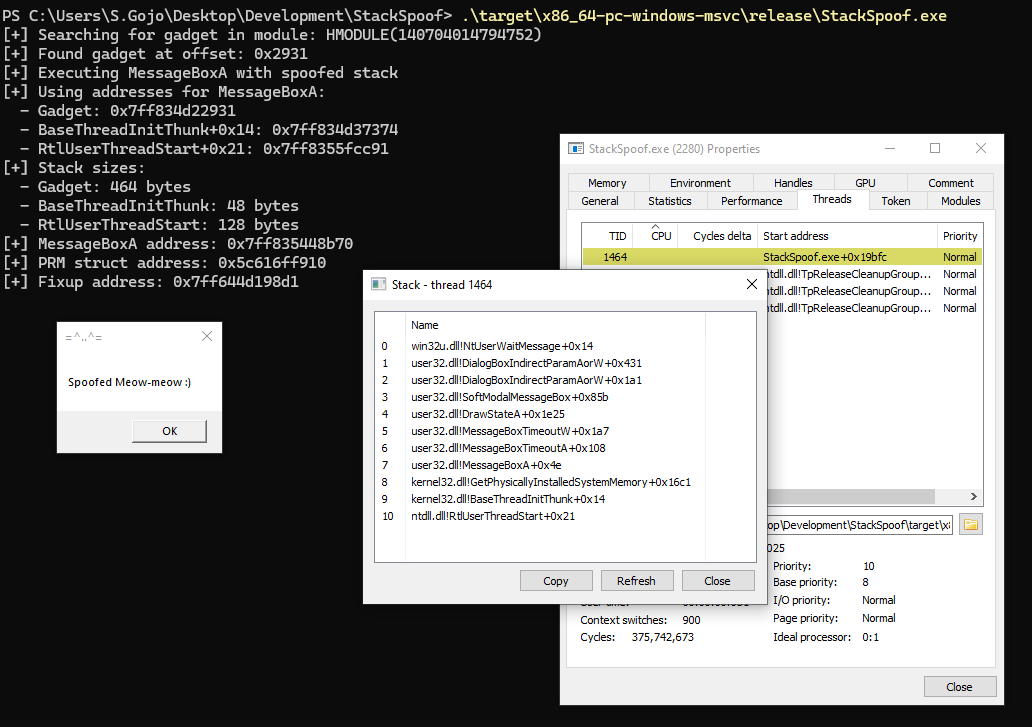Screen dimensions: 1032x727
Task: Open the Comment tab
Action: [950, 183]
